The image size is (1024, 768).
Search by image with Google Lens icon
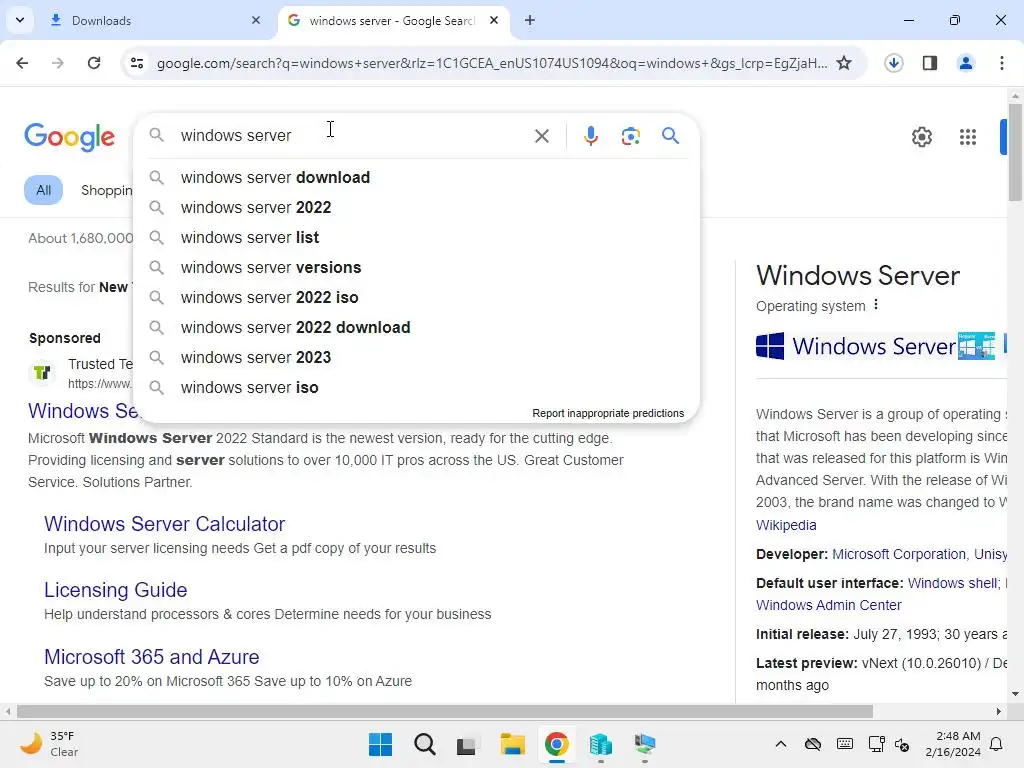(630, 136)
